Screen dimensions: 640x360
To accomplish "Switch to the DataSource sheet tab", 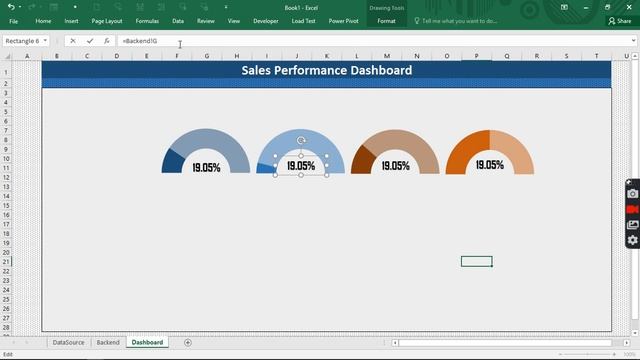I will click(x=68, y=342).
